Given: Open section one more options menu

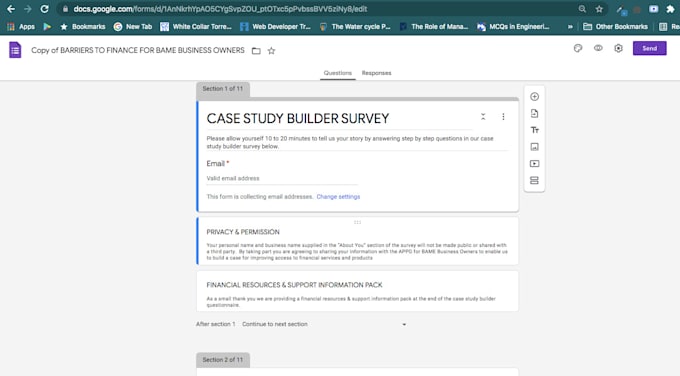Looking at the screenshot, I should (x=503, y=117).
